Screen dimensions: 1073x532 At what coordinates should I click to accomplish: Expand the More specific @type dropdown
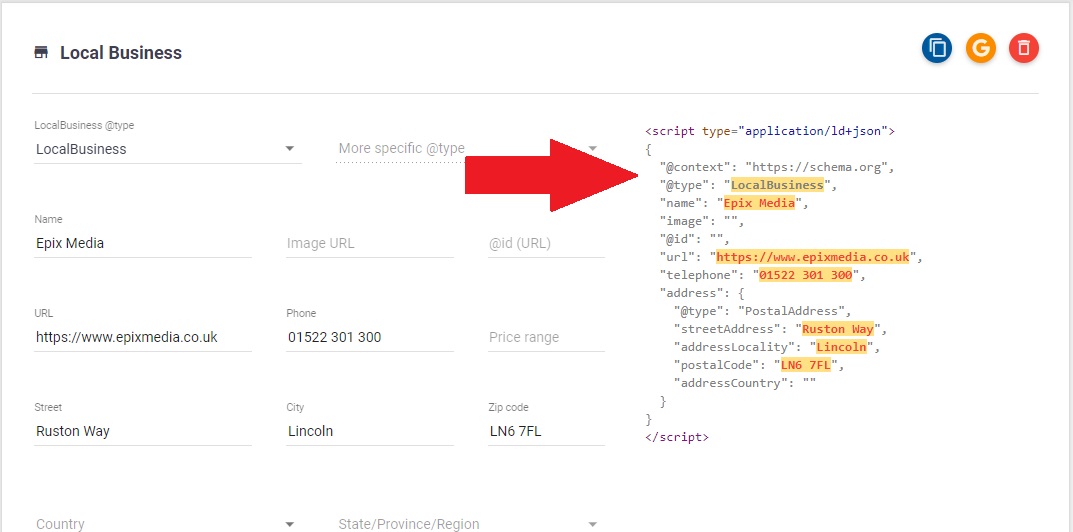coord(467,149)
